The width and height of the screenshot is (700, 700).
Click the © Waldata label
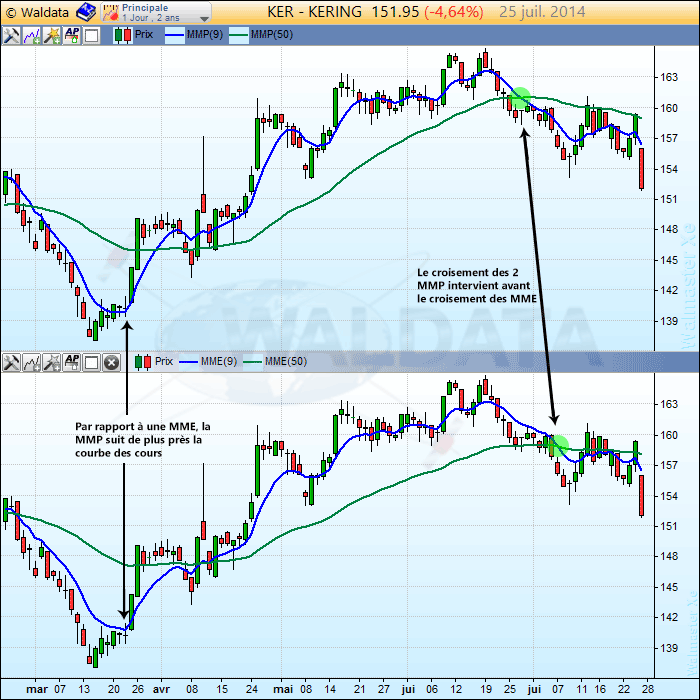click(38, 12)
